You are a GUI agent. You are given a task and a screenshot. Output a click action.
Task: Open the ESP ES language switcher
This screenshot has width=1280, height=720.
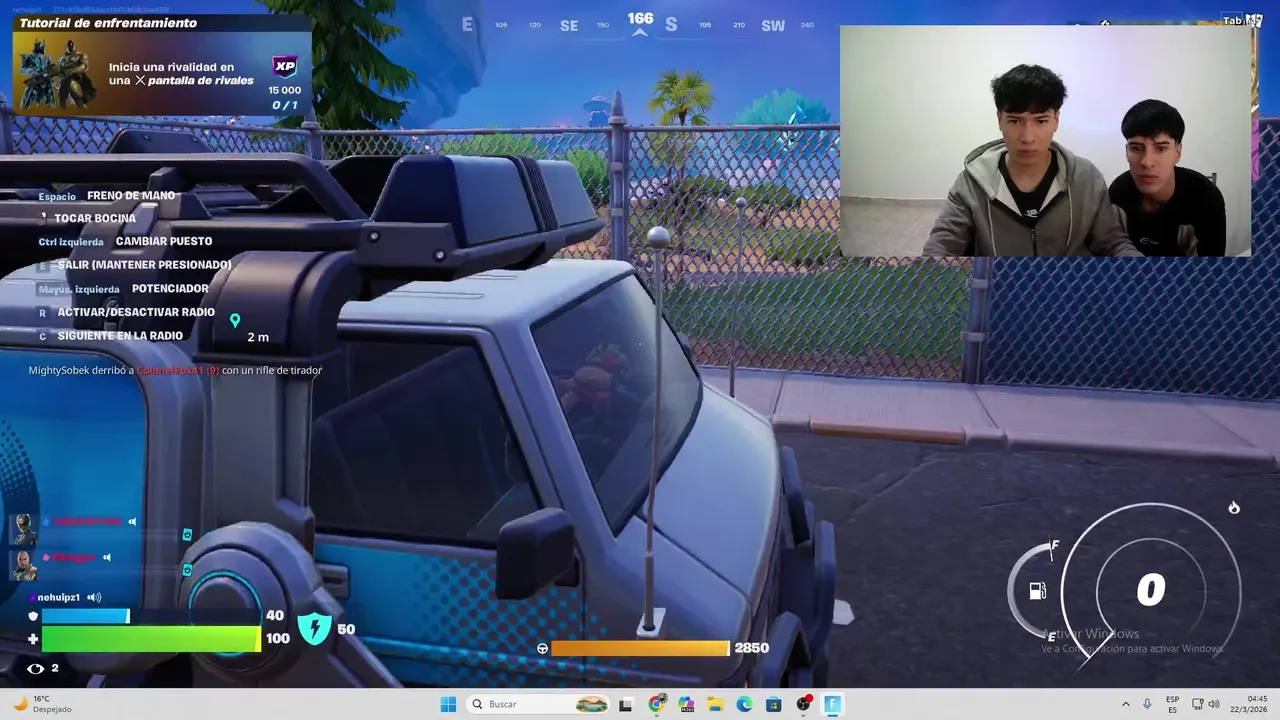coord(1172,704)
